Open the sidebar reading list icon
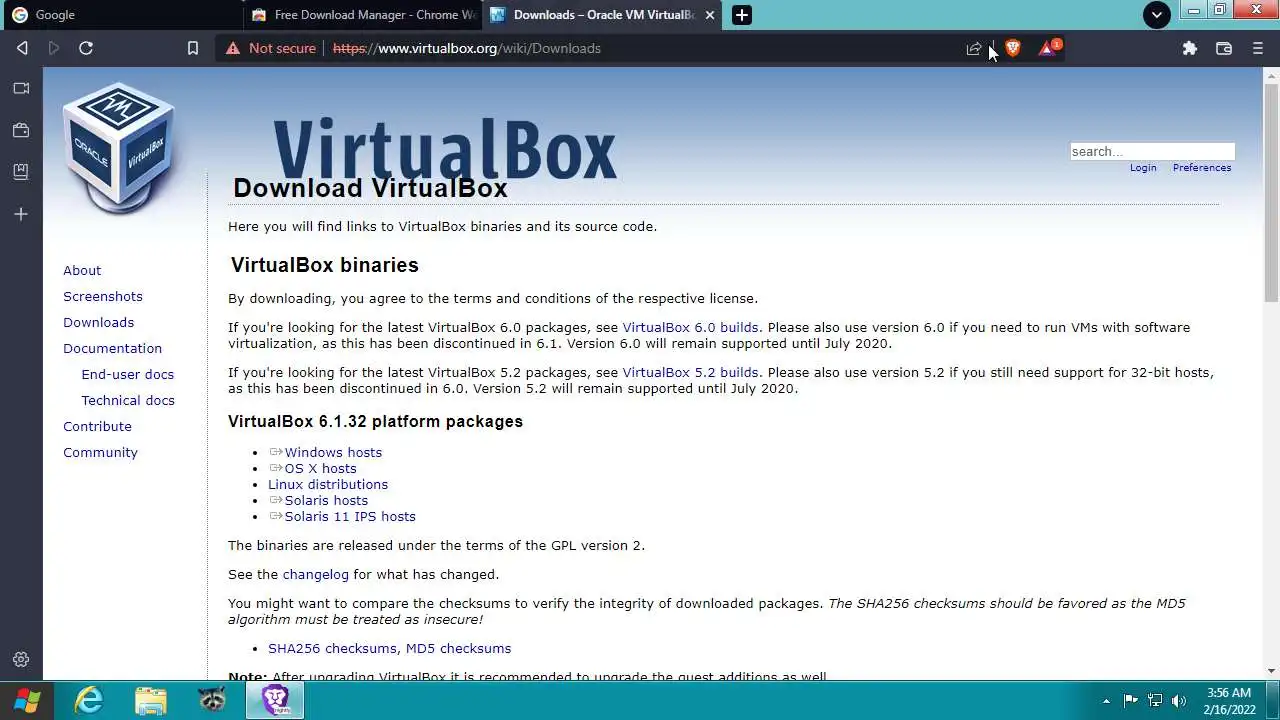 click(21, 172)
